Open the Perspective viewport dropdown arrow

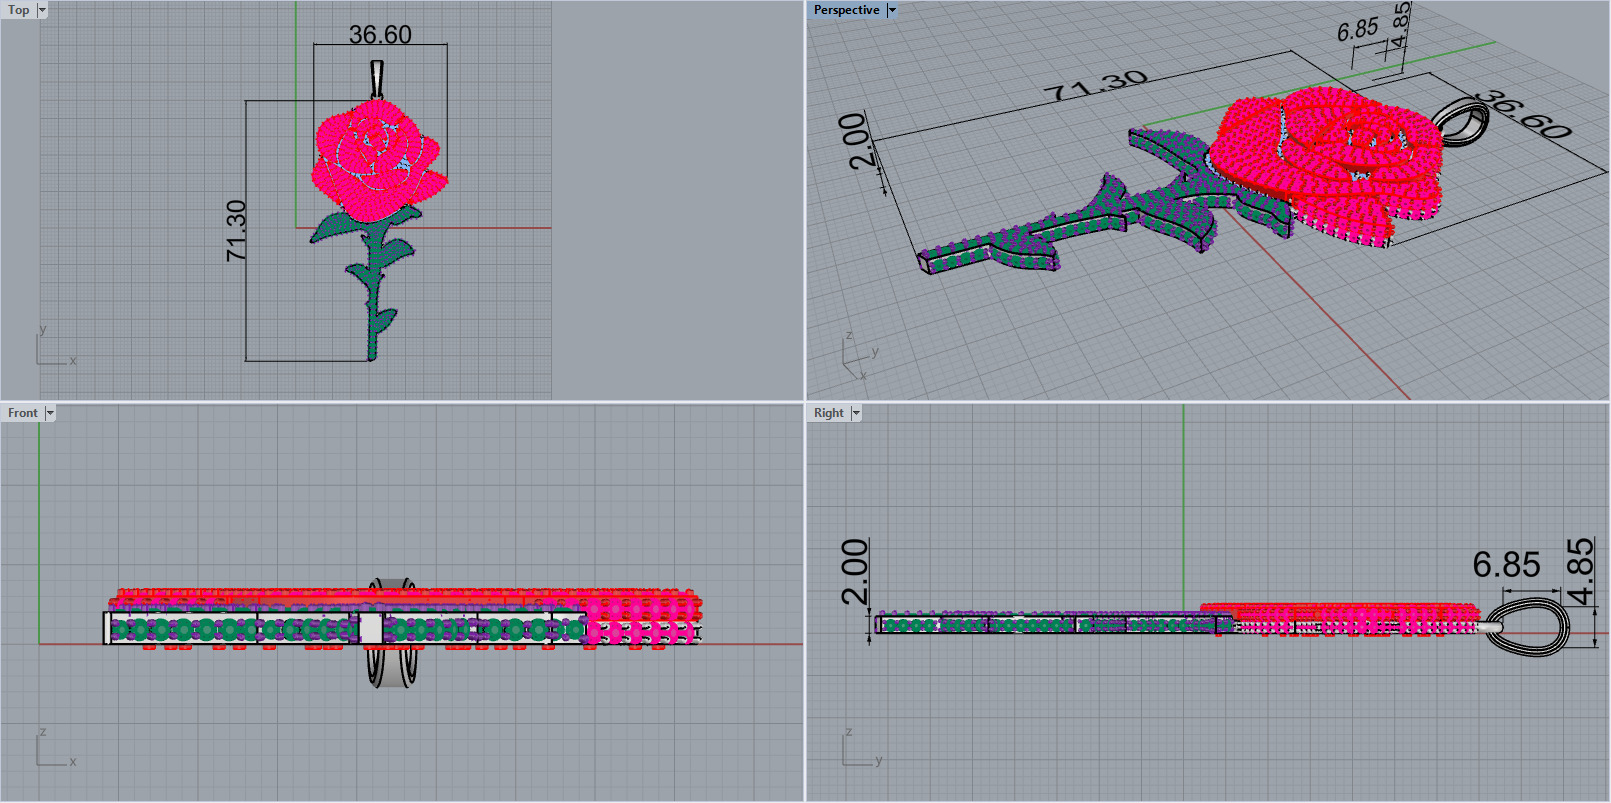892,10
